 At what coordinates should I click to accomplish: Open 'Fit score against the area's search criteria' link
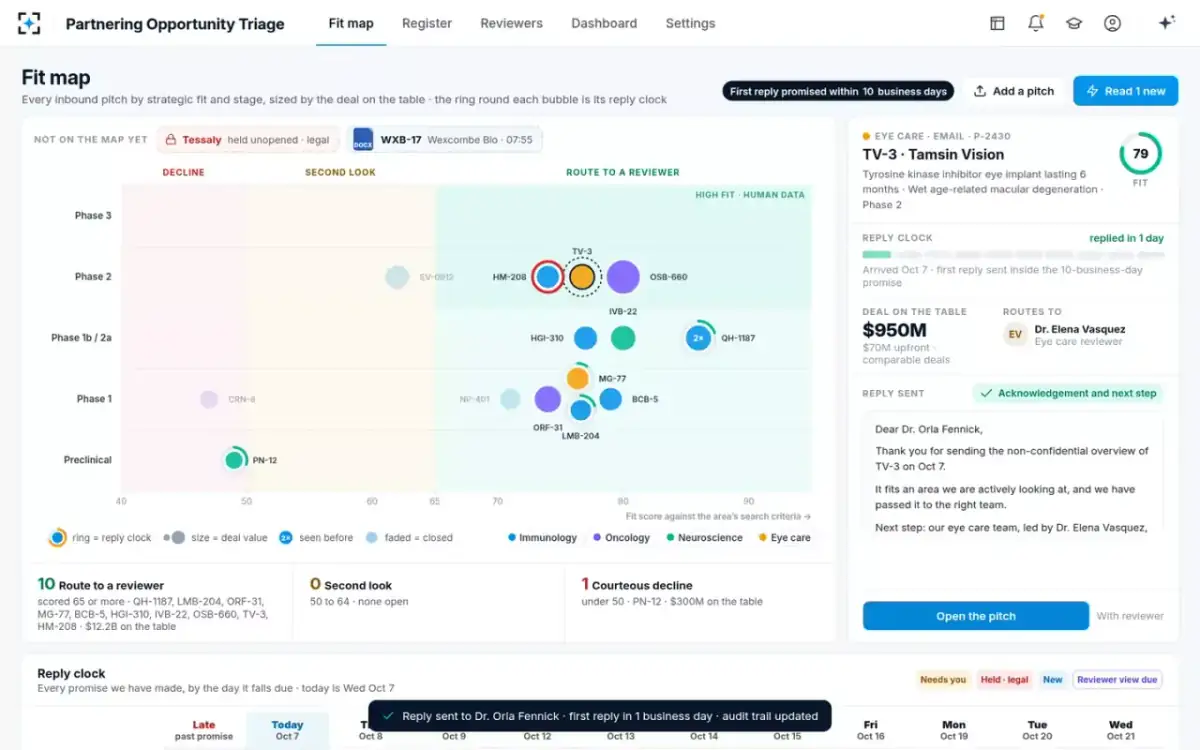point(718,517)
